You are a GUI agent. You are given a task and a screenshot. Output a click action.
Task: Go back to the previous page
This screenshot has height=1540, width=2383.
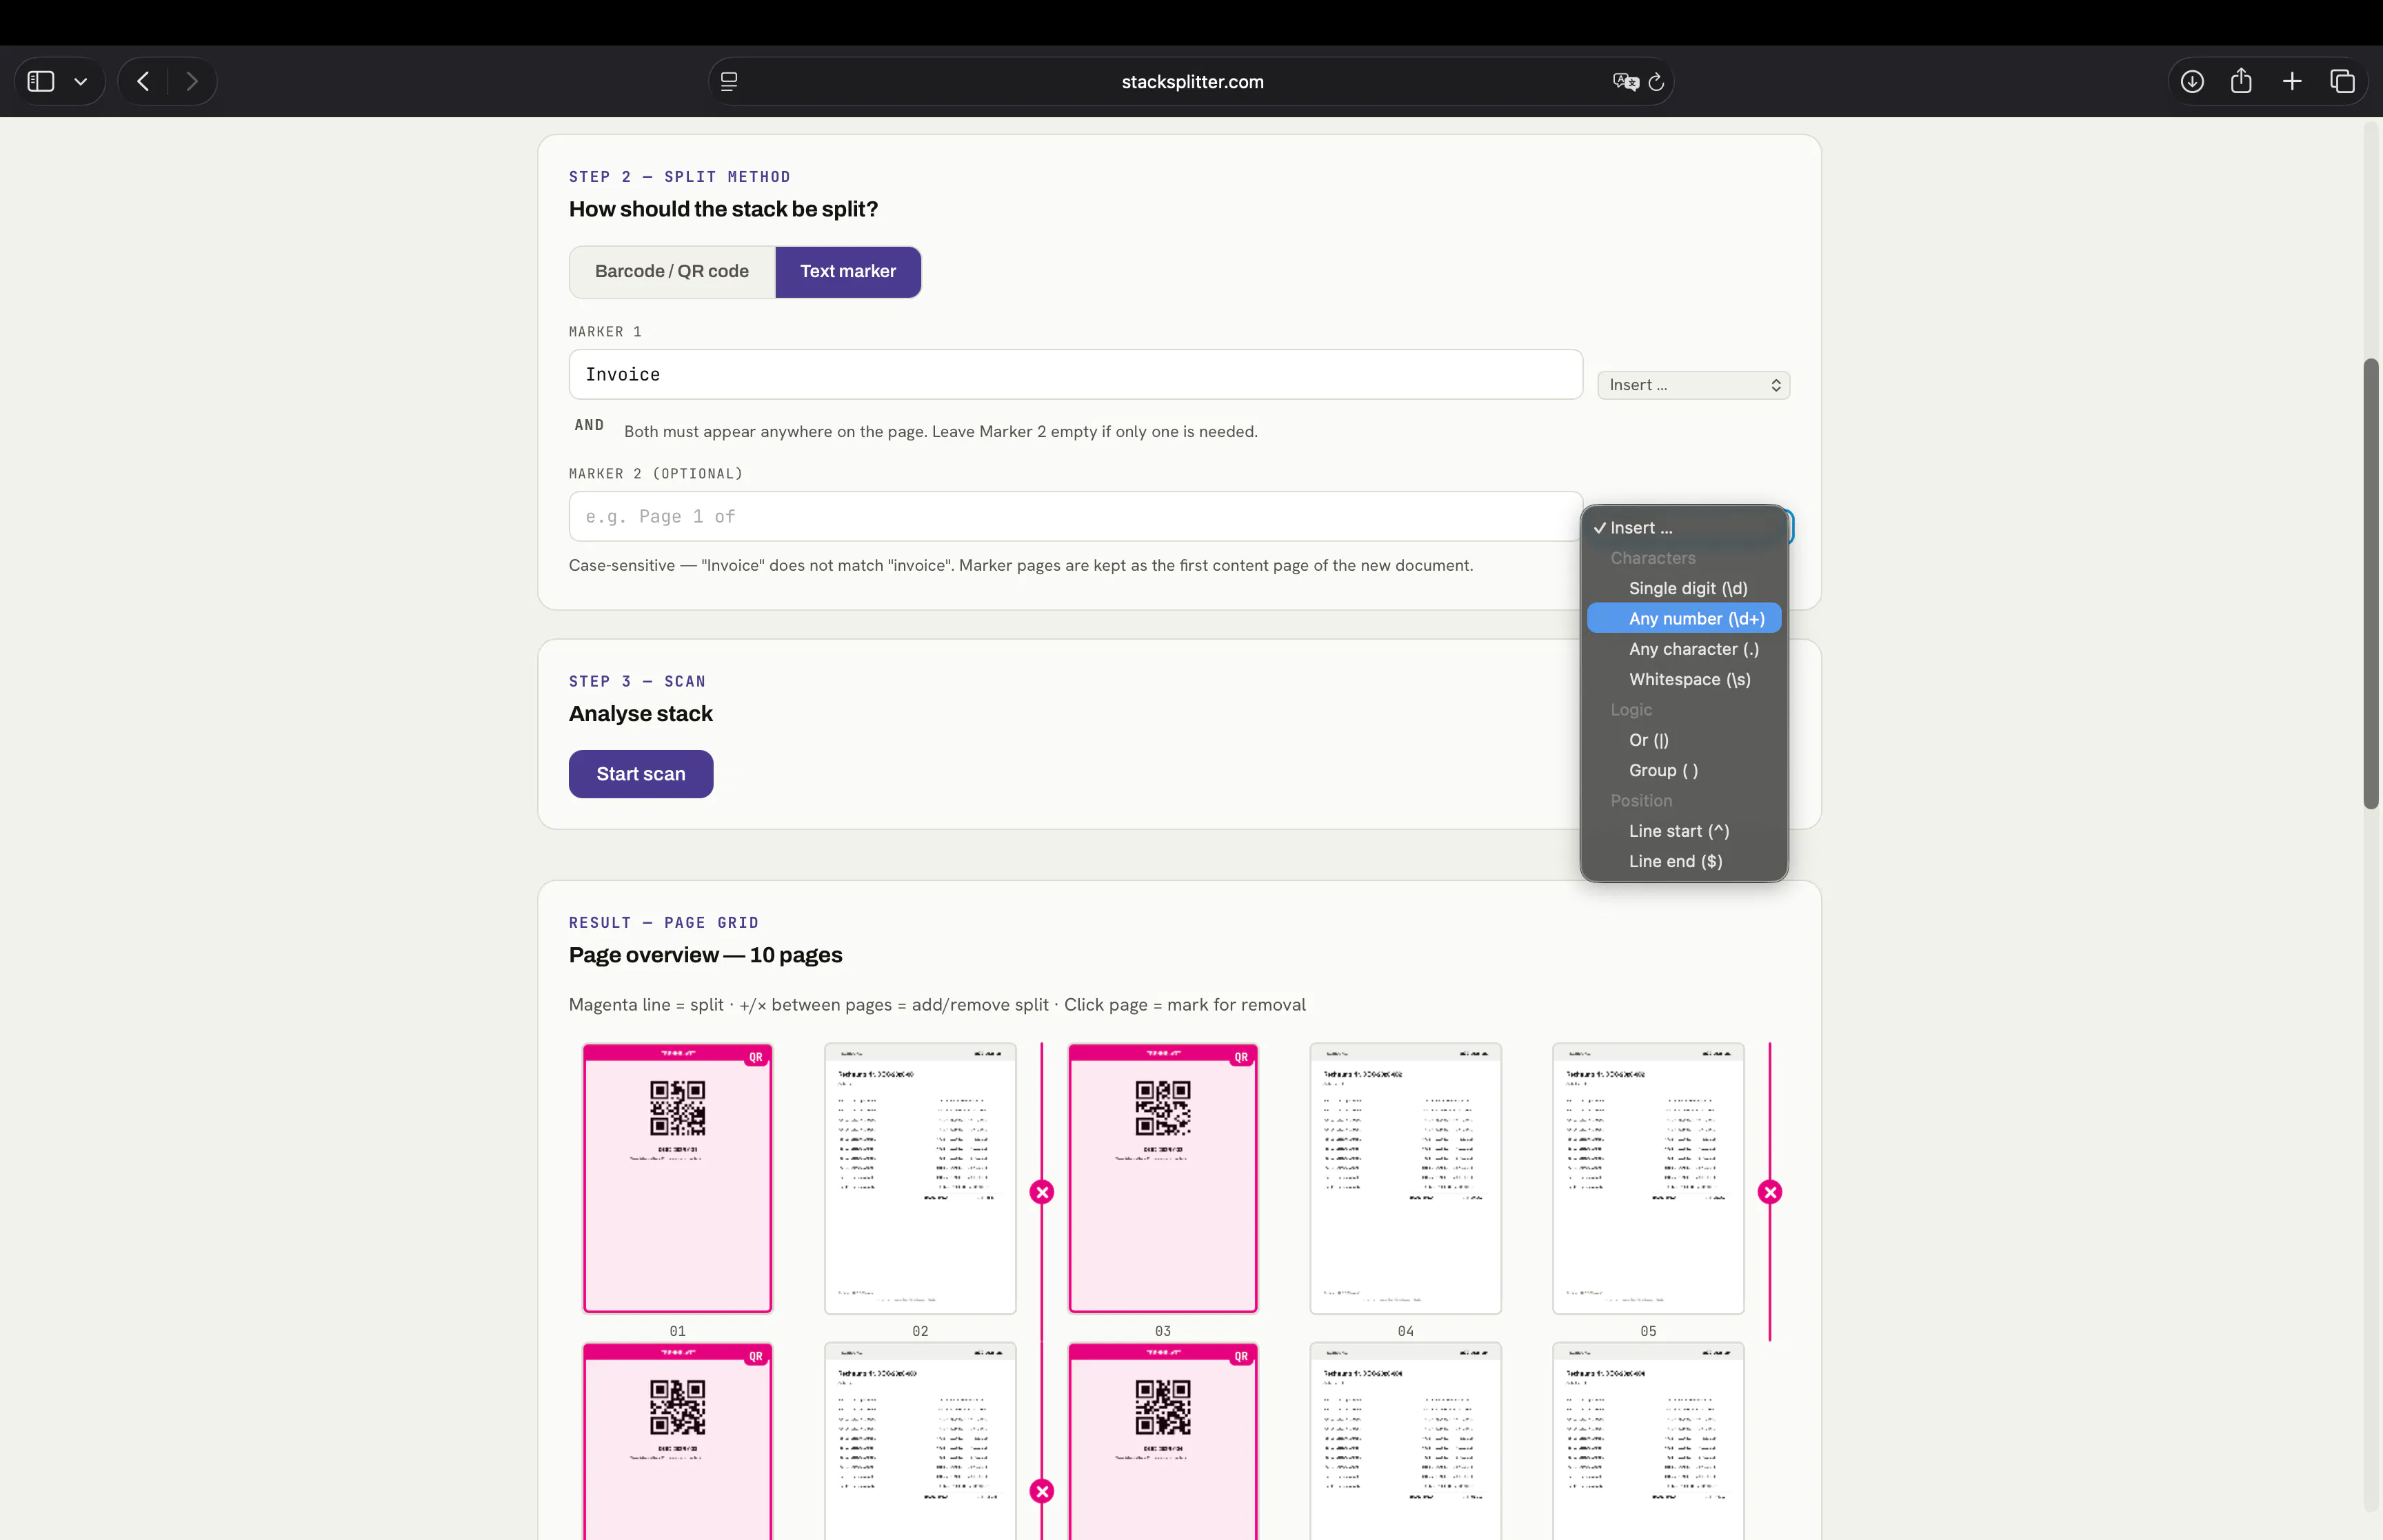(x=143, y=81)
